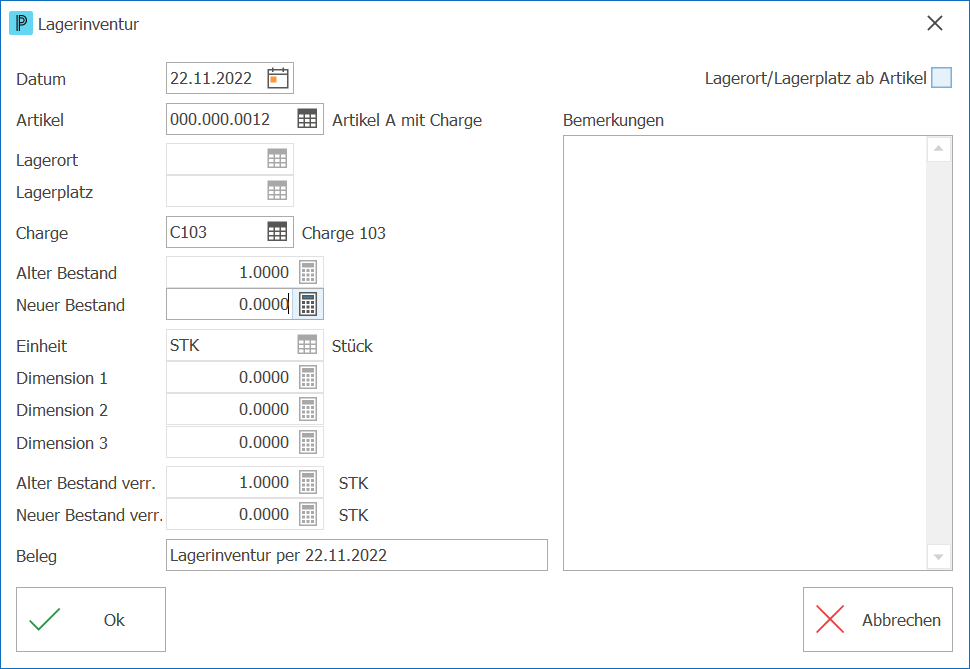Open calculator icon for Dimension 3

point(308,442)
